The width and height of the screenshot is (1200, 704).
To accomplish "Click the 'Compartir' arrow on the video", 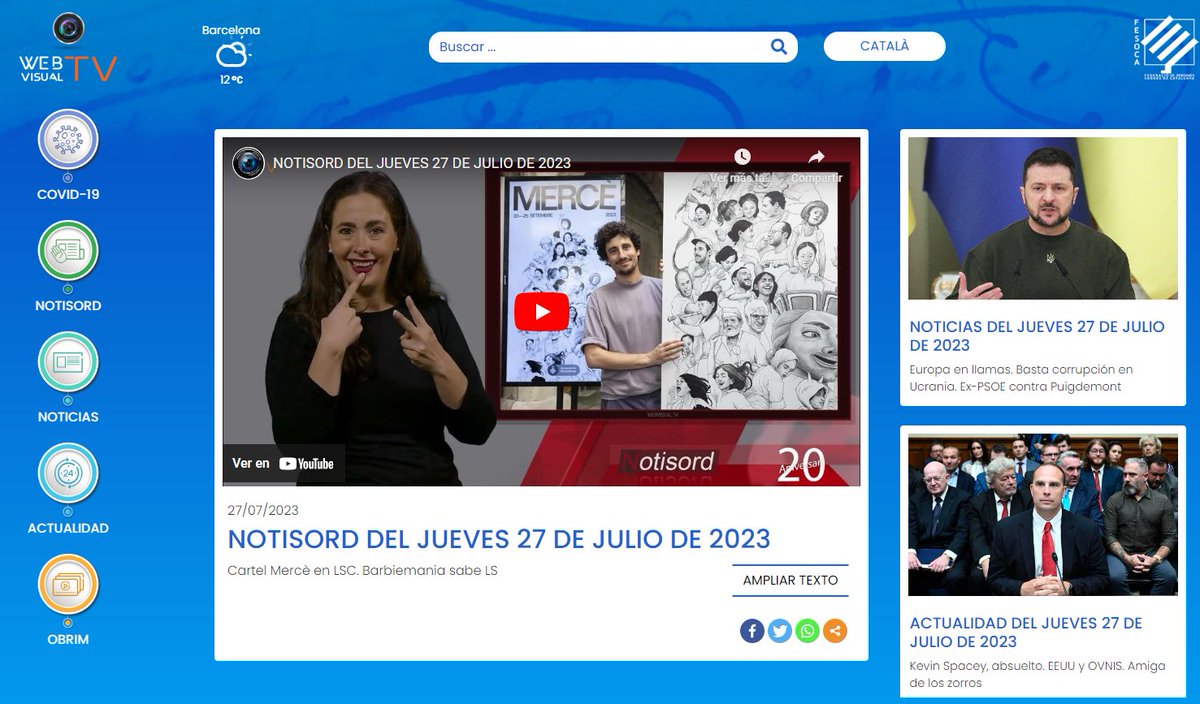I will pos(818,158).
